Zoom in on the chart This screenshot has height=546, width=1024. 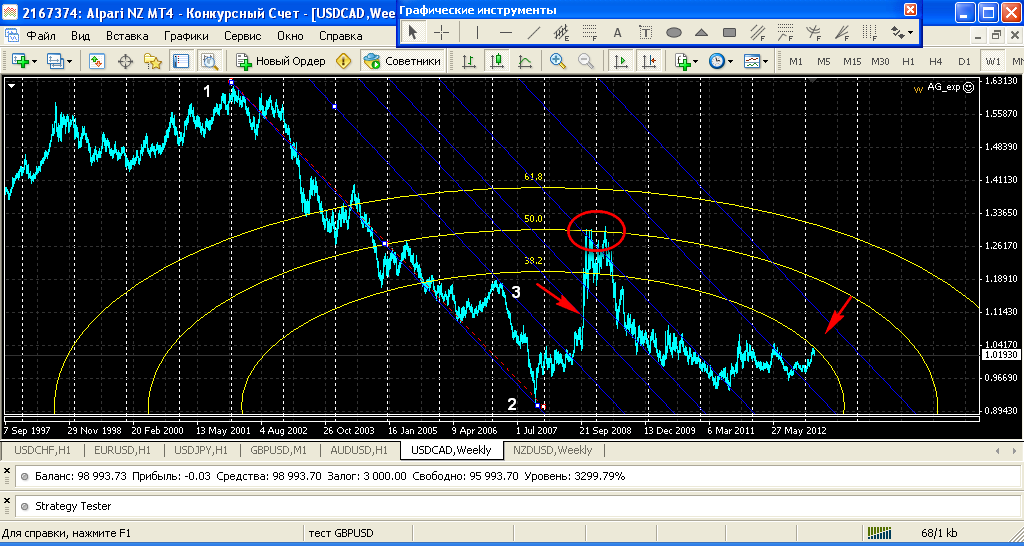[557, 61]
